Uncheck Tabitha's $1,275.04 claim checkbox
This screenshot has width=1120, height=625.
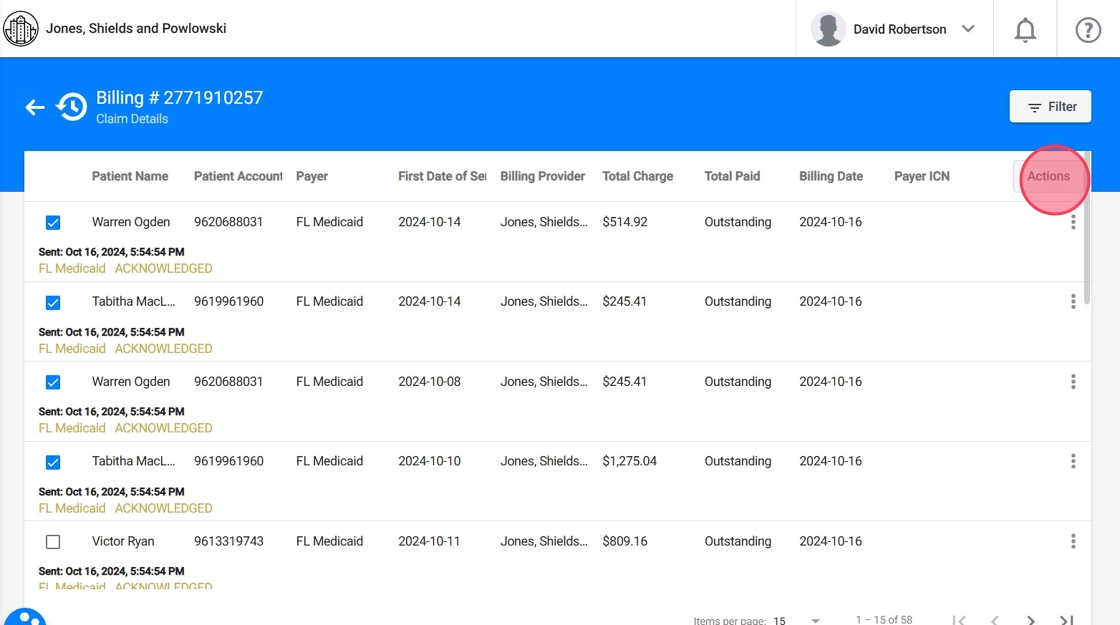[x=53, y=462]
